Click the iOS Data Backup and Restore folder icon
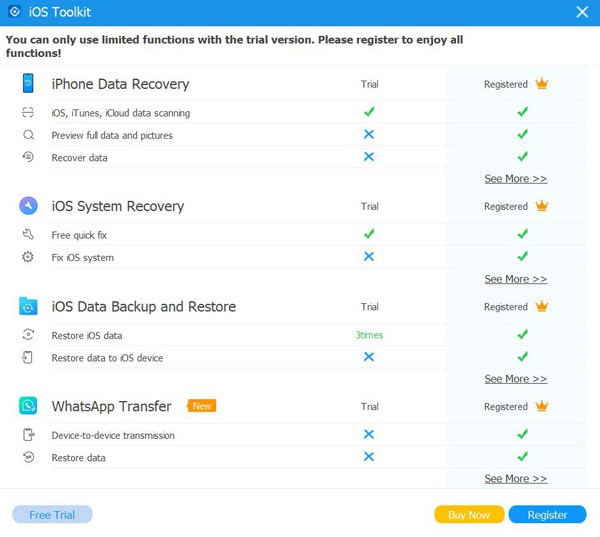Image resolution: width=600 pixels, height=537 pixels. coord(28,306)
